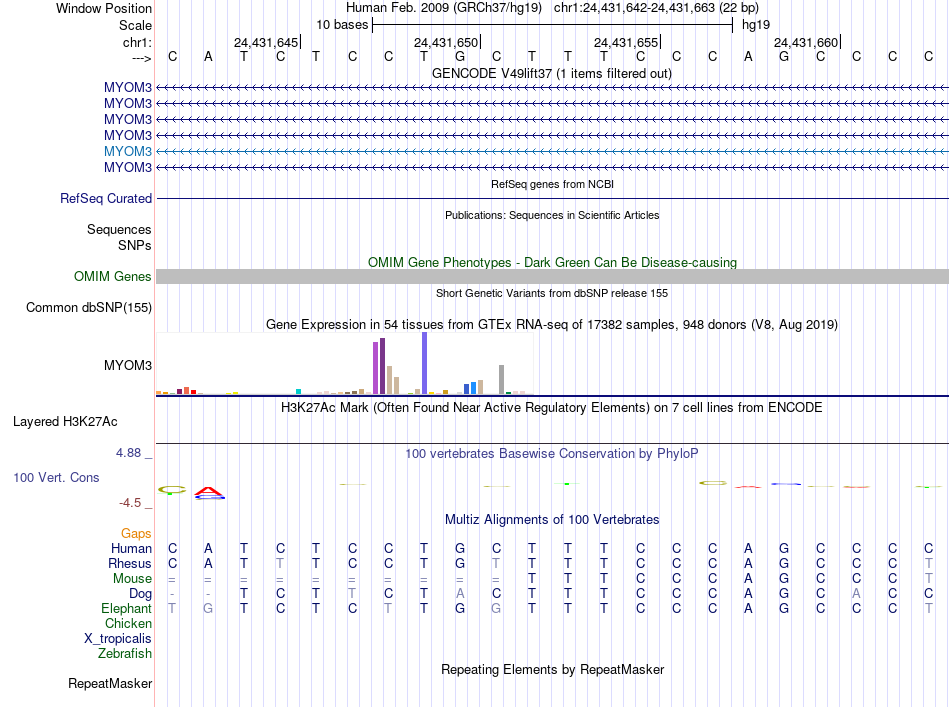950x707 pixels.
Task: Click the Gaps row label in Multiz
Action: (136, 533)
